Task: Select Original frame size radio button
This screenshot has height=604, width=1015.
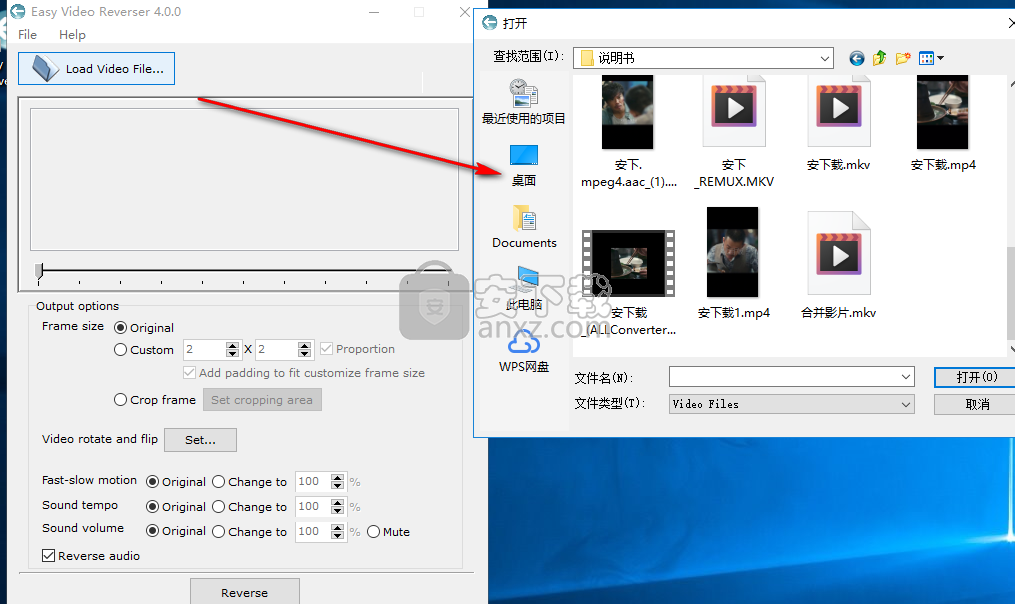Action: (x=120, y=328)
